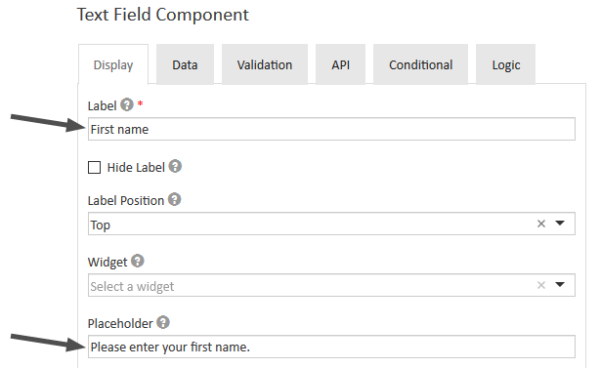
Task: Switch to the Data tab
Action: (185, 64)
